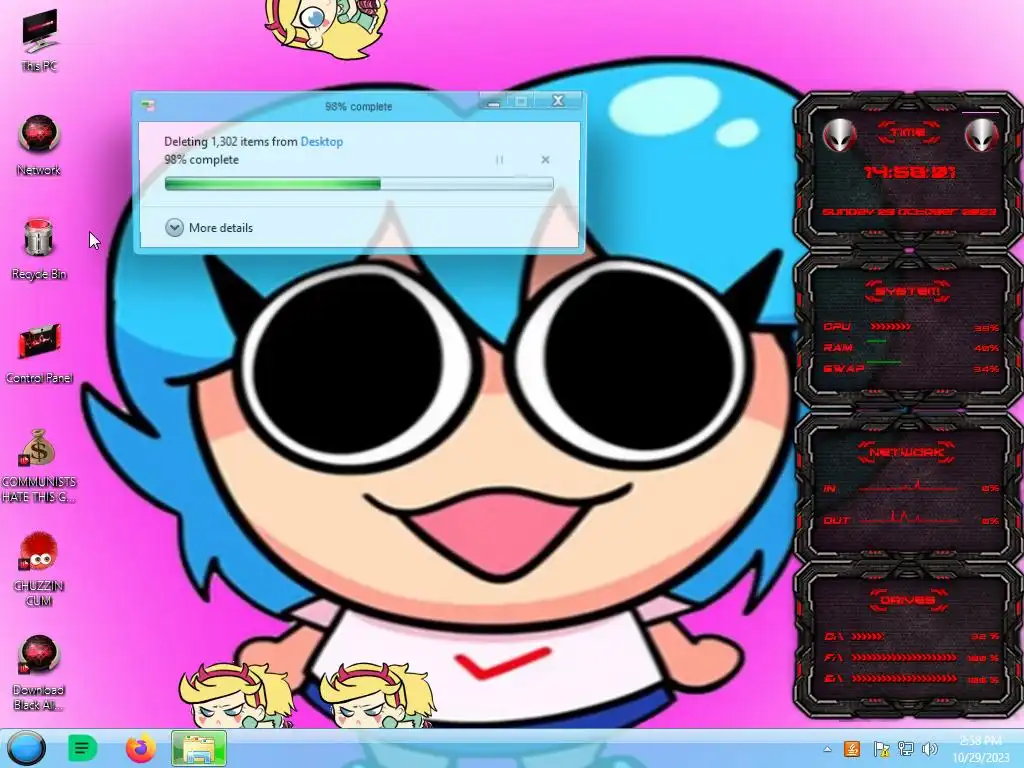Click the left alien head in TIME widget
Viewport: 1024px width, 768px height.
pos(839,136)
